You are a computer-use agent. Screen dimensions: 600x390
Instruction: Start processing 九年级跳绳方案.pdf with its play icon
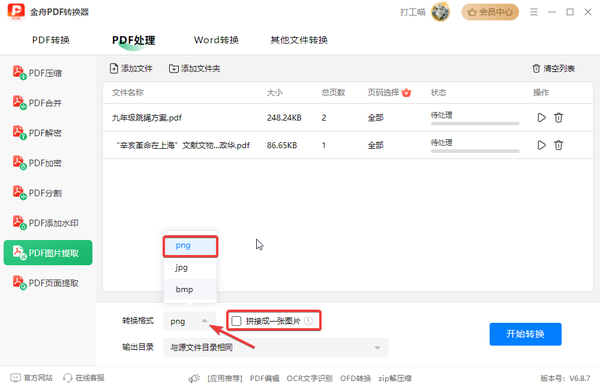541,117
